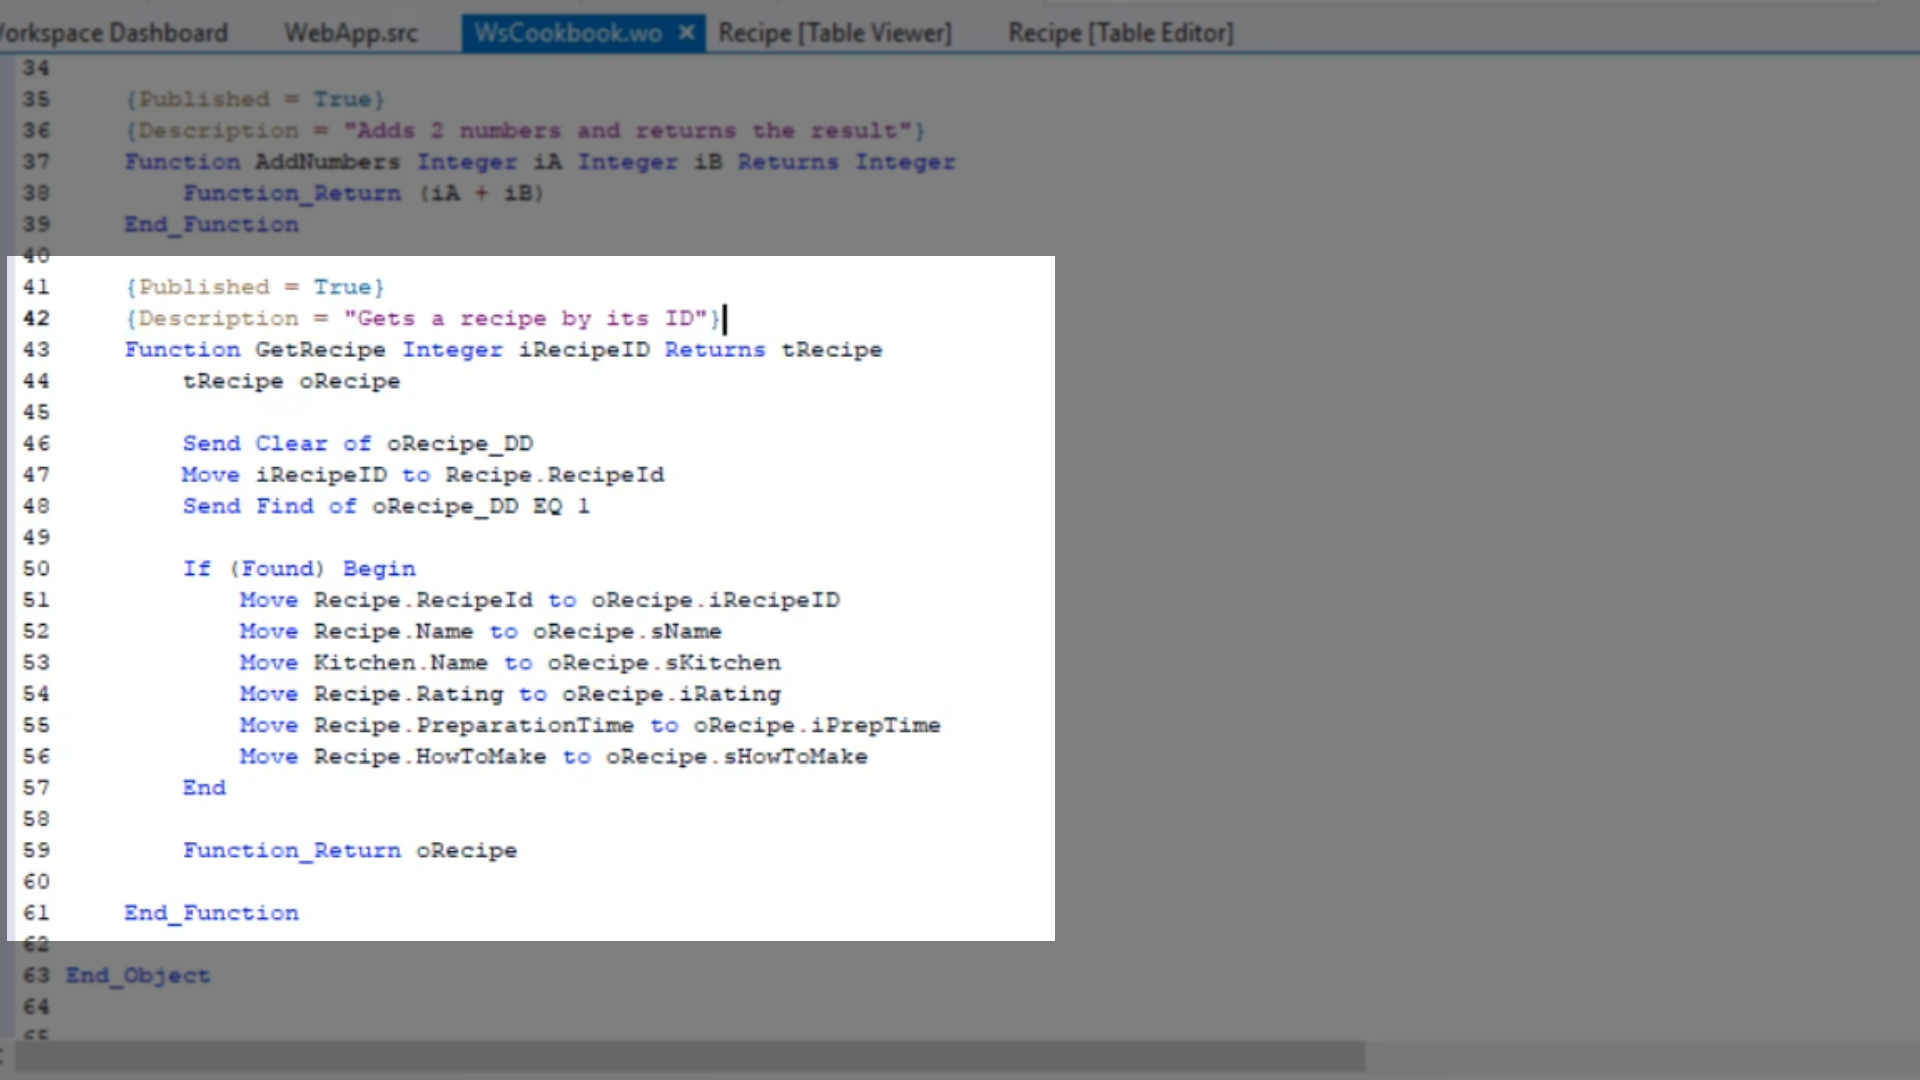
Task: Click the End_Object keyword
Action: point(138,976)
